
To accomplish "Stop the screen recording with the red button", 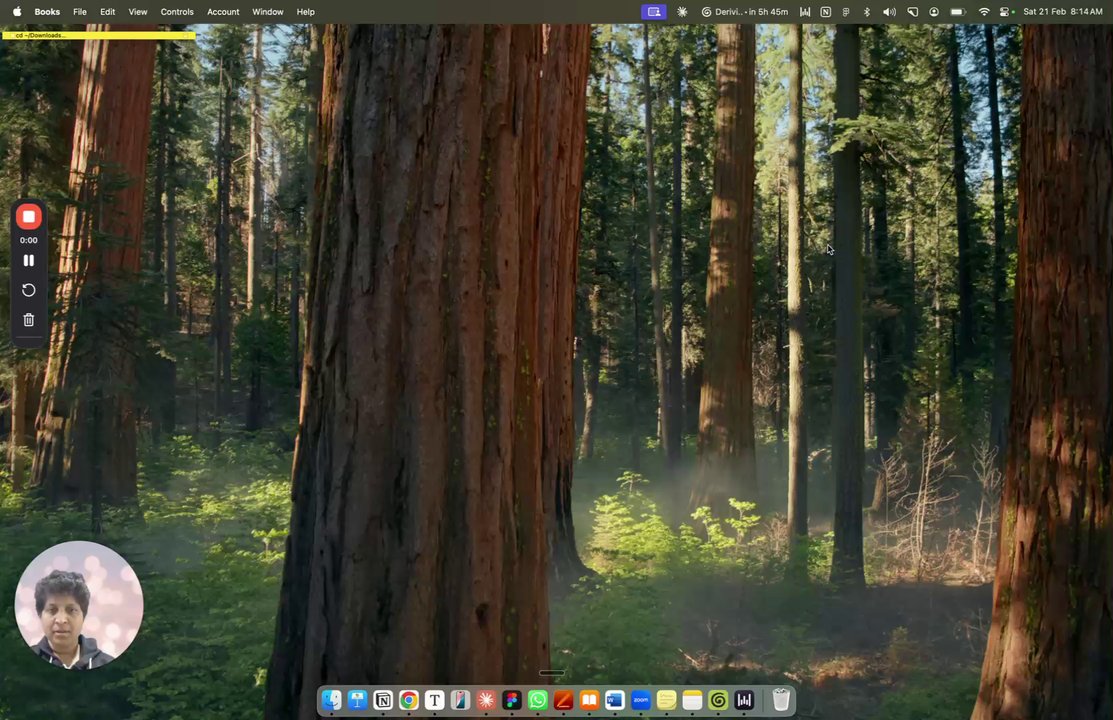I will point(28,217).
